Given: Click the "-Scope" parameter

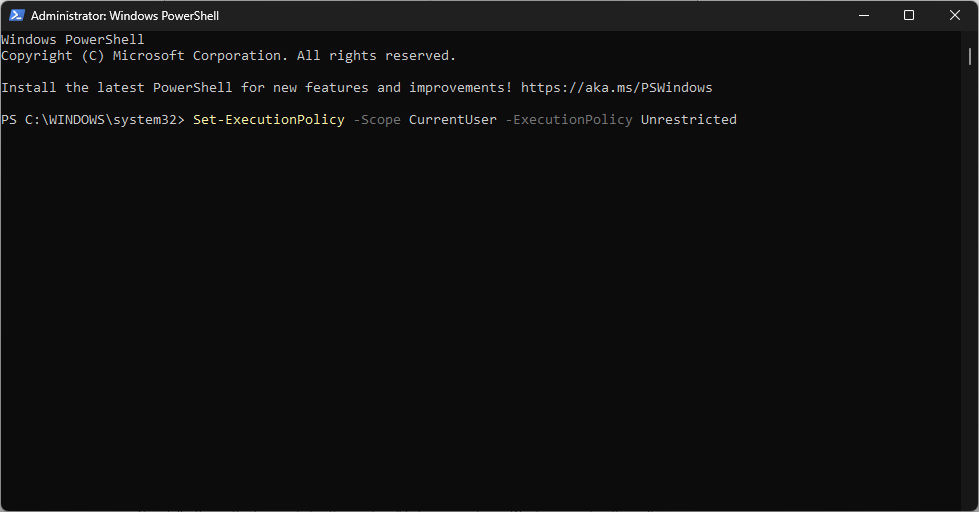Looking at the screenshot, I should [377, 120].
